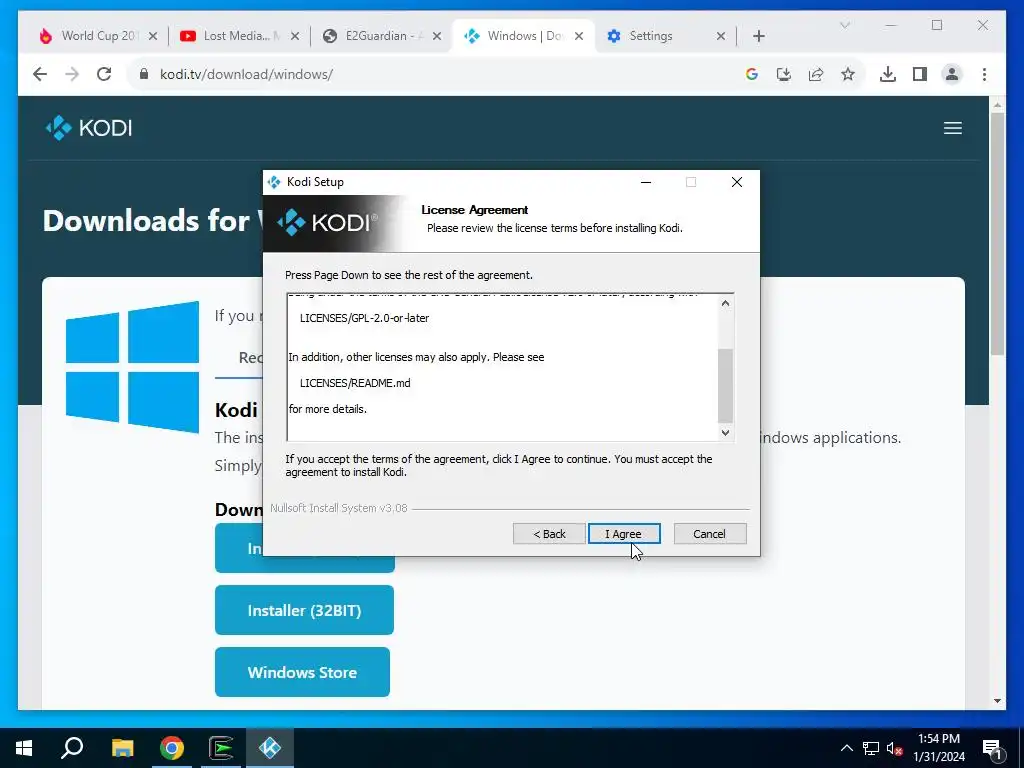Close the Lost Media tab
This screenshot has height=768, width=1024.
295,36
